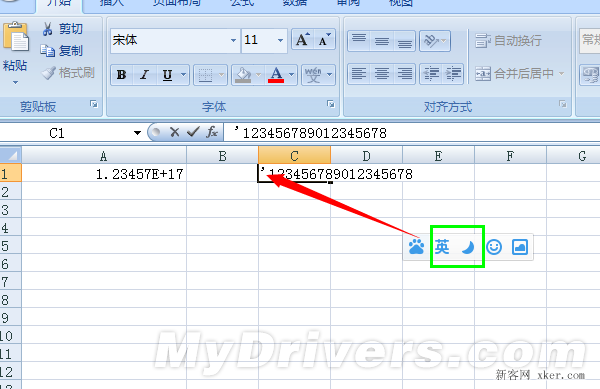Click the formula bar text '123456789012345678
The image size is (600, 389).
[310, 133]
